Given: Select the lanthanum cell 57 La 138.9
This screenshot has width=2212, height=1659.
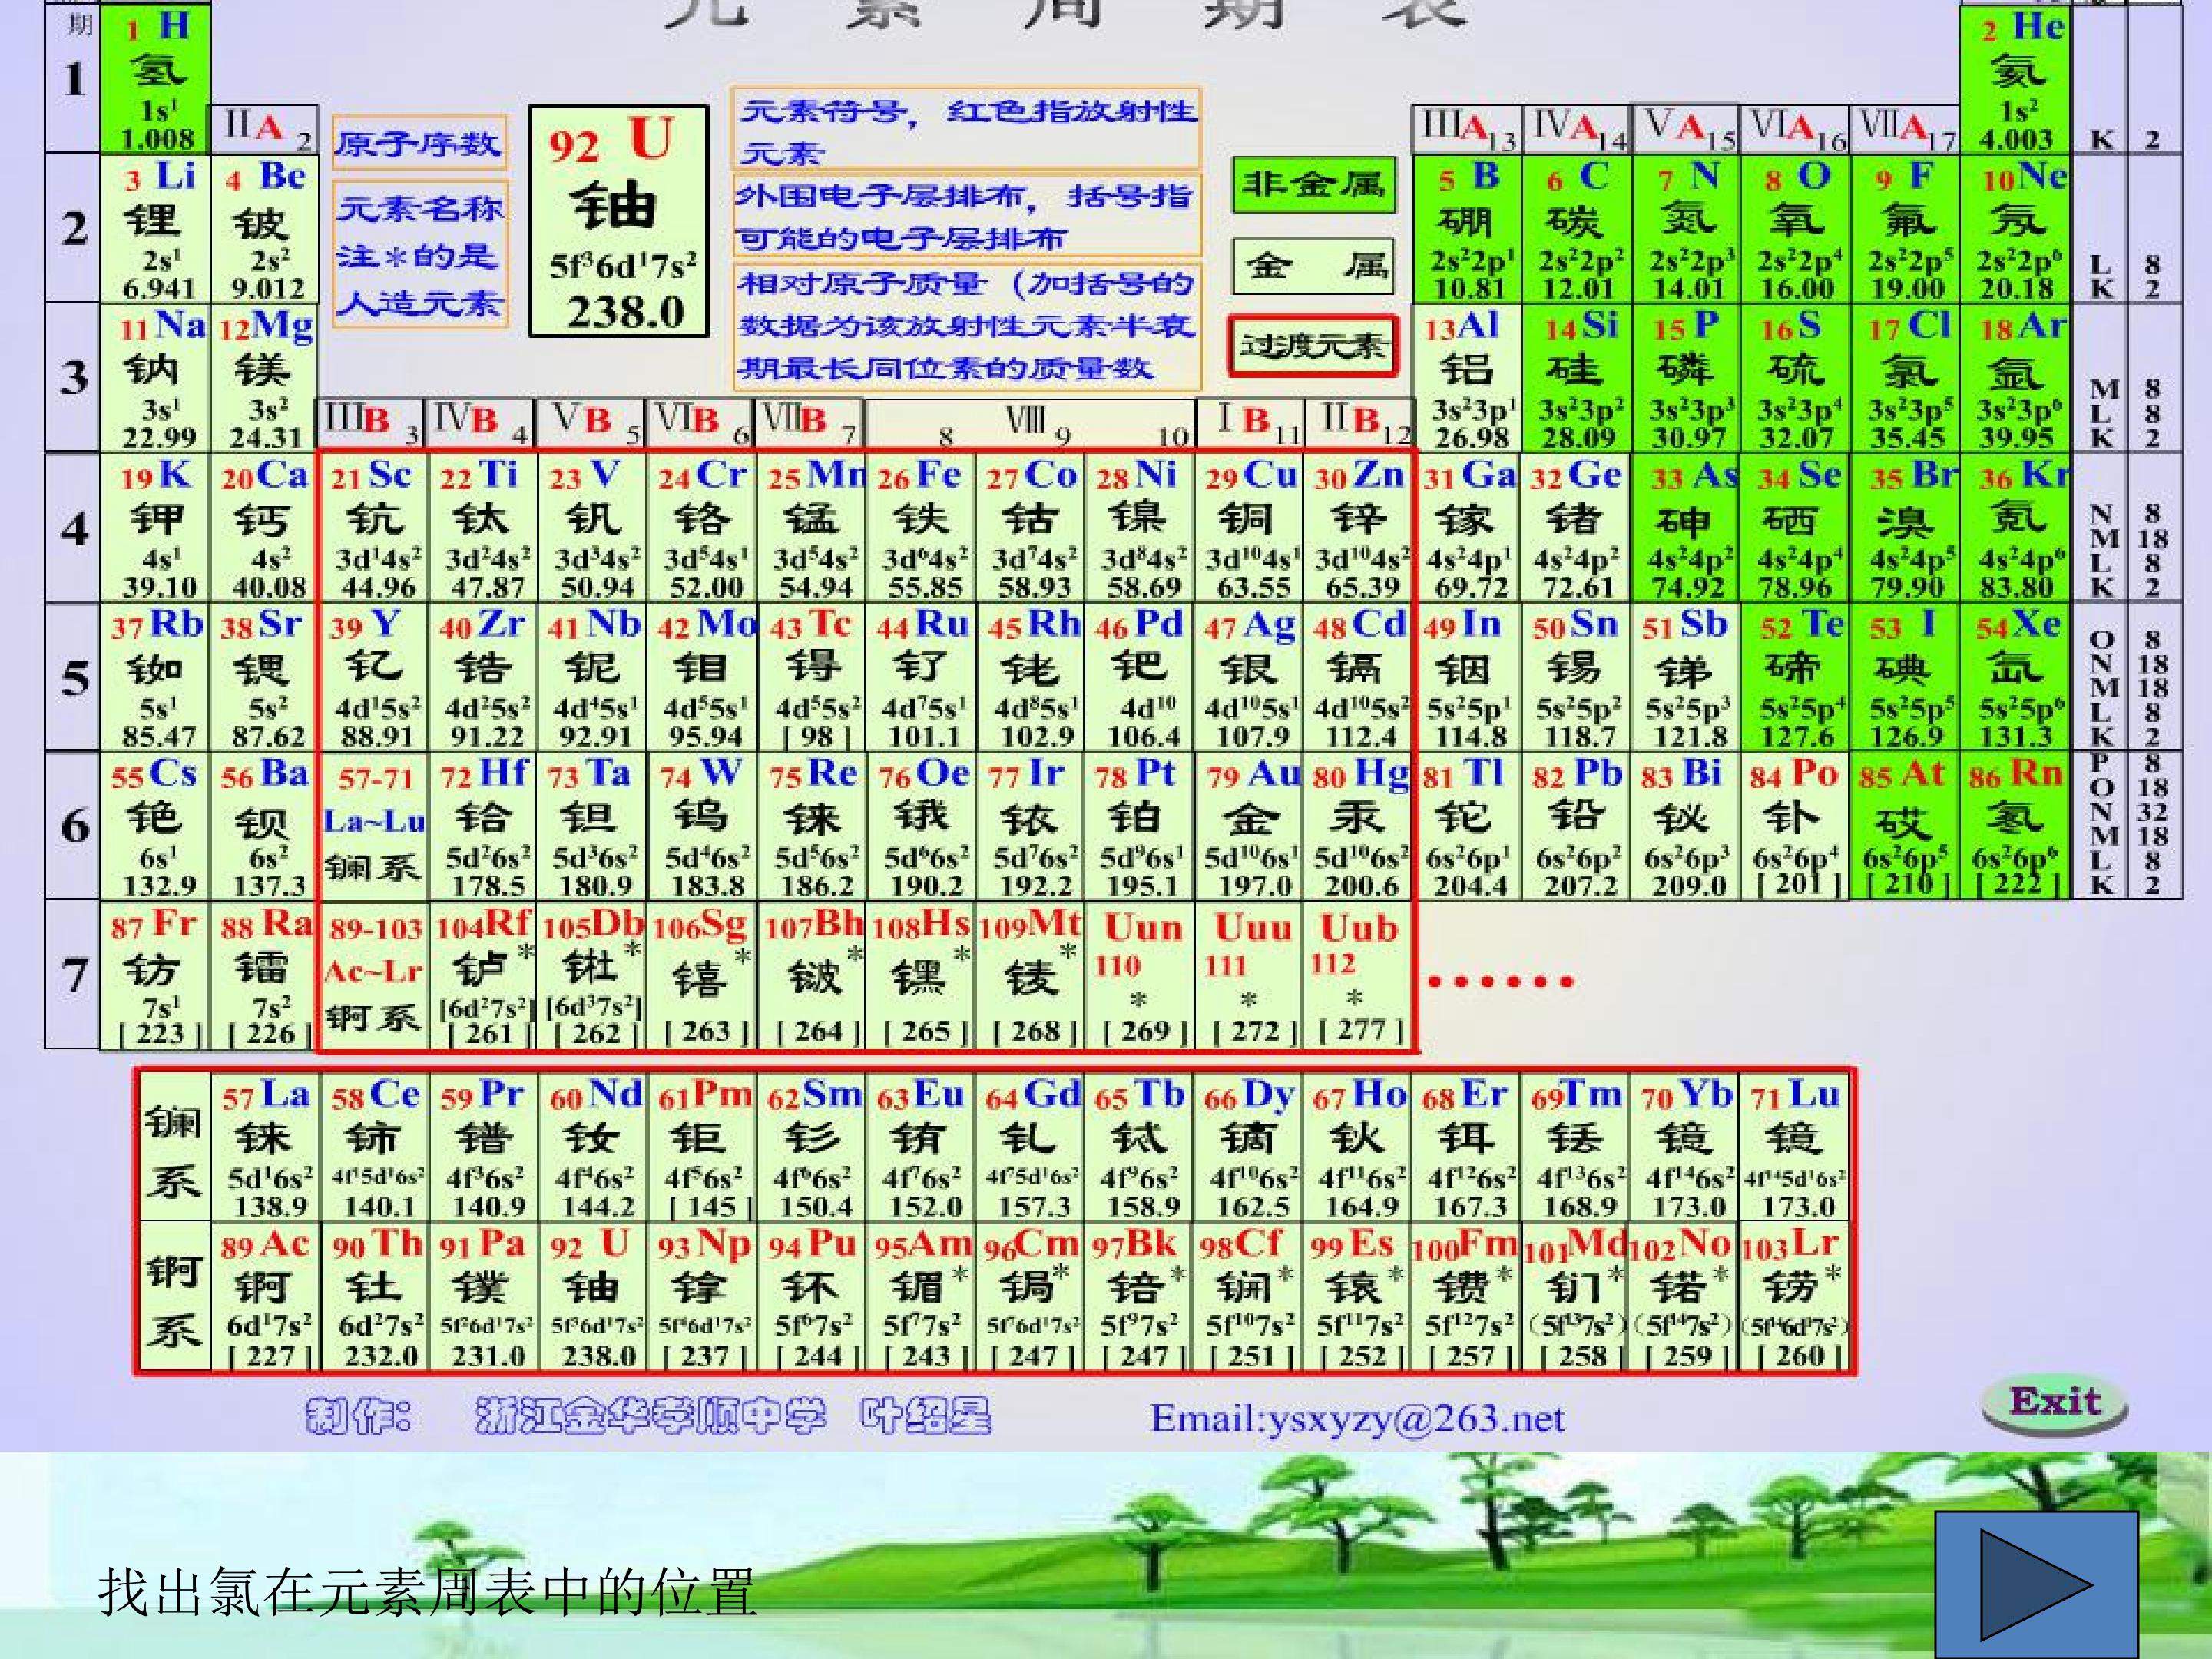Looking at the screenshot, I should (x=266, y=1146).
